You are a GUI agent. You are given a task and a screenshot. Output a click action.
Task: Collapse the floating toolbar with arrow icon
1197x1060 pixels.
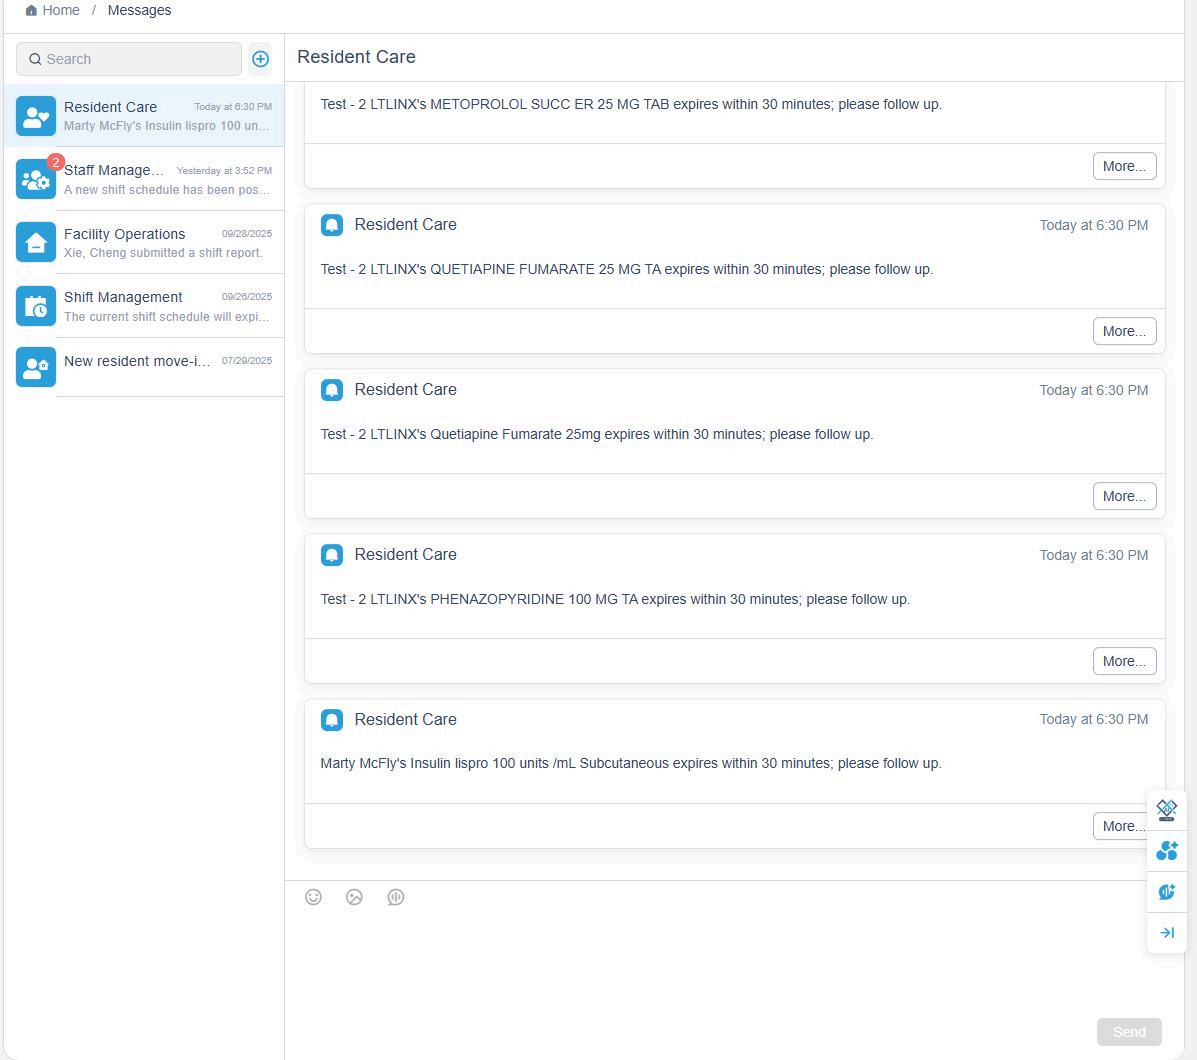[x=1166, y=933]
